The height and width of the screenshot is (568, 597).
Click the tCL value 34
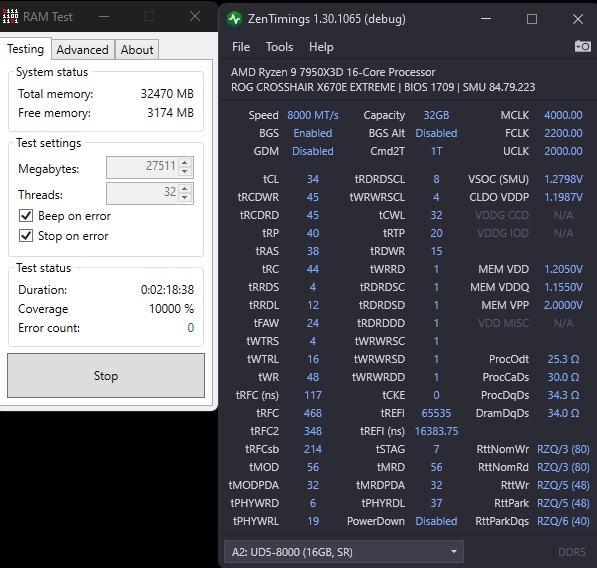[x=313, y=179]
